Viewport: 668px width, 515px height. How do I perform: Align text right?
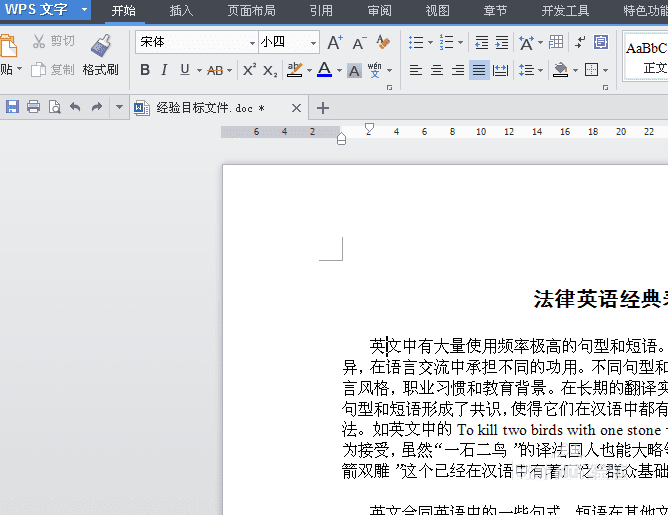click(x=458, y=70)
